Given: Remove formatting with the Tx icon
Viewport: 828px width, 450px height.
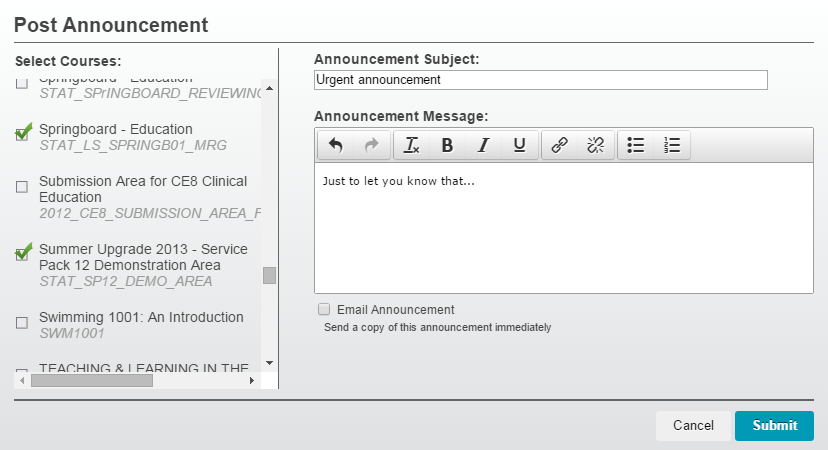Looking at the screenshot, I should tap(411, 145).
